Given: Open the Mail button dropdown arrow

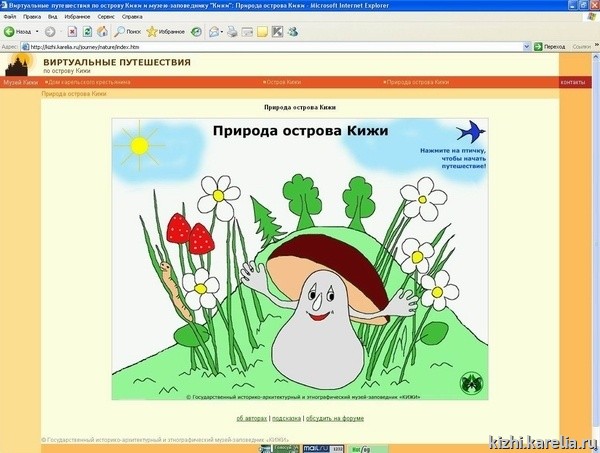Looking at the screenshot, I should point(222,32).
